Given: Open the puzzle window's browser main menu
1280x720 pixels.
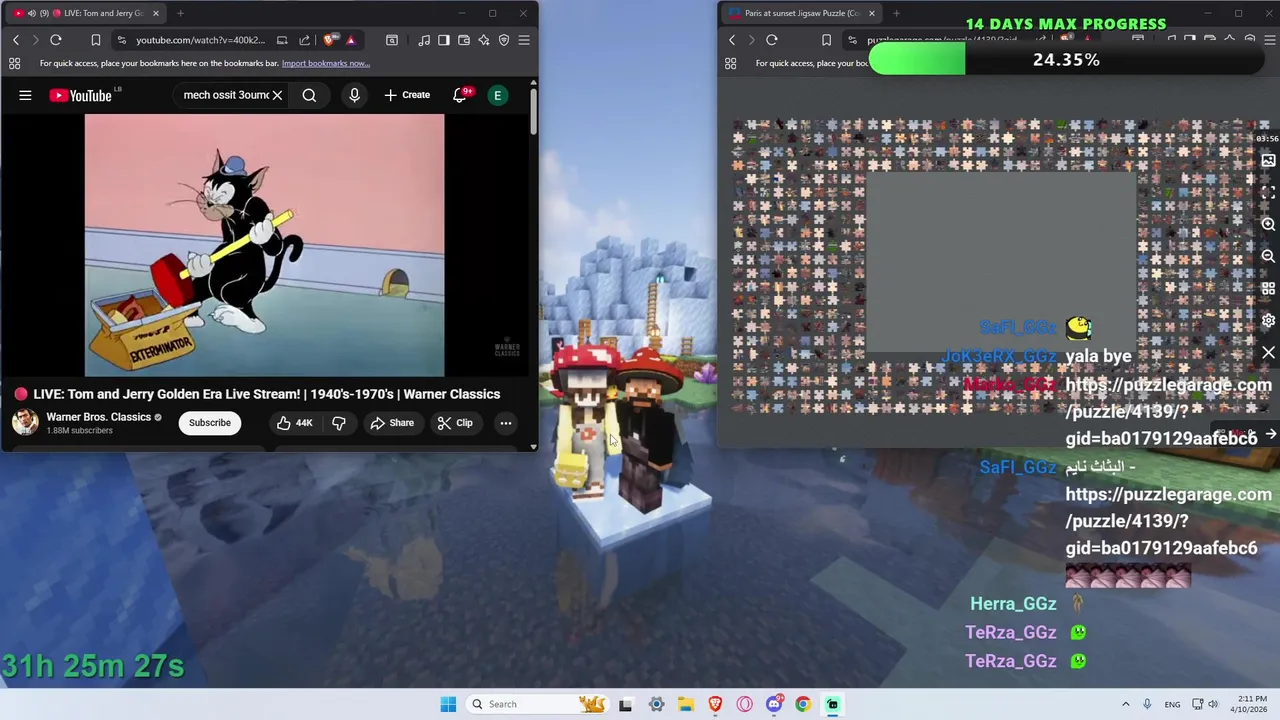Looking at the screenshot, I should pyautogui.click(x=1268, y=40).
